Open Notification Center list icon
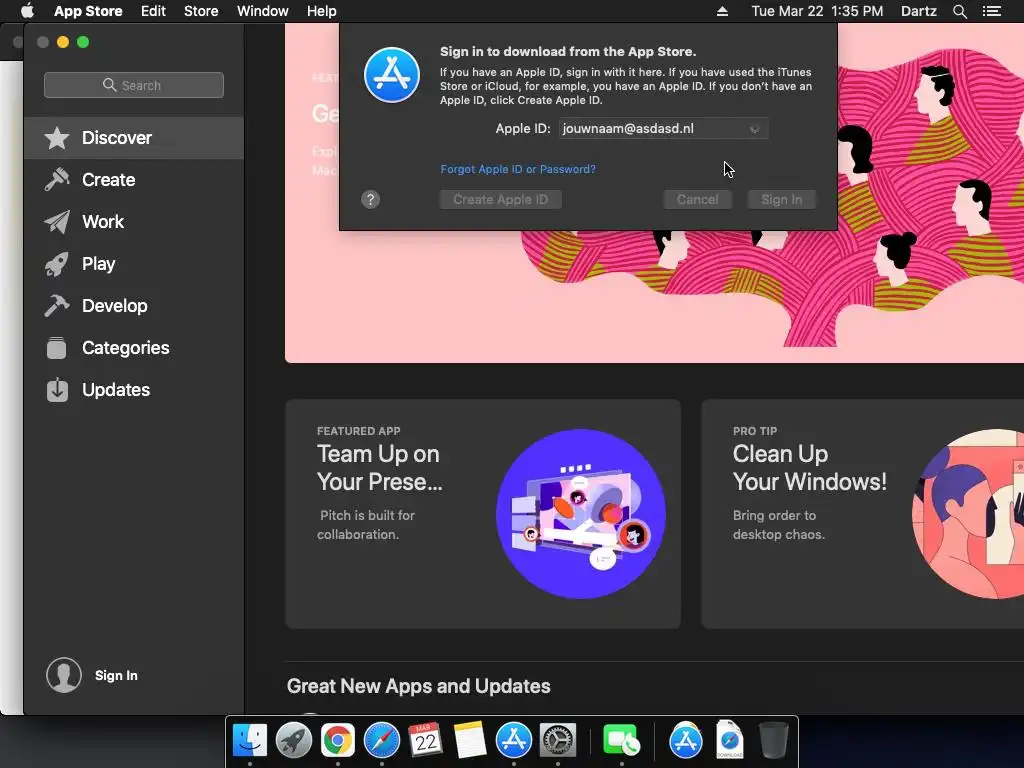Image resolution: width=1024 pixels, height=768 pixels. click(992, 11)
